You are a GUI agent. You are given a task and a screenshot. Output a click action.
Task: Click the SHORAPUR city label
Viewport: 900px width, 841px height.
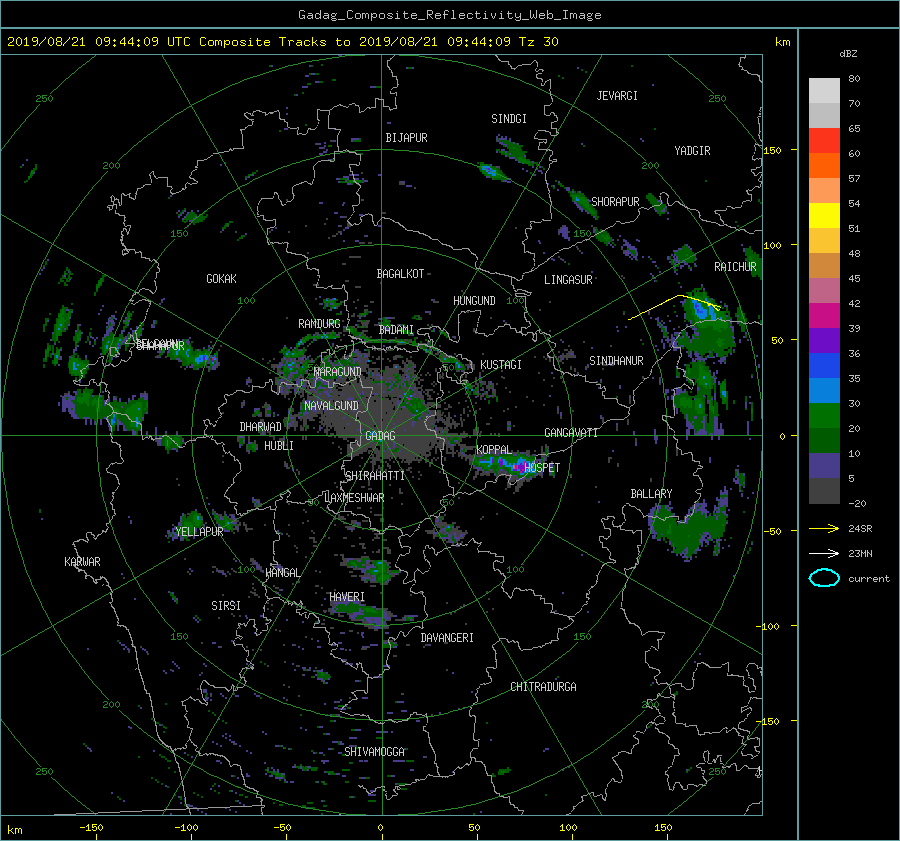(615, 202)
